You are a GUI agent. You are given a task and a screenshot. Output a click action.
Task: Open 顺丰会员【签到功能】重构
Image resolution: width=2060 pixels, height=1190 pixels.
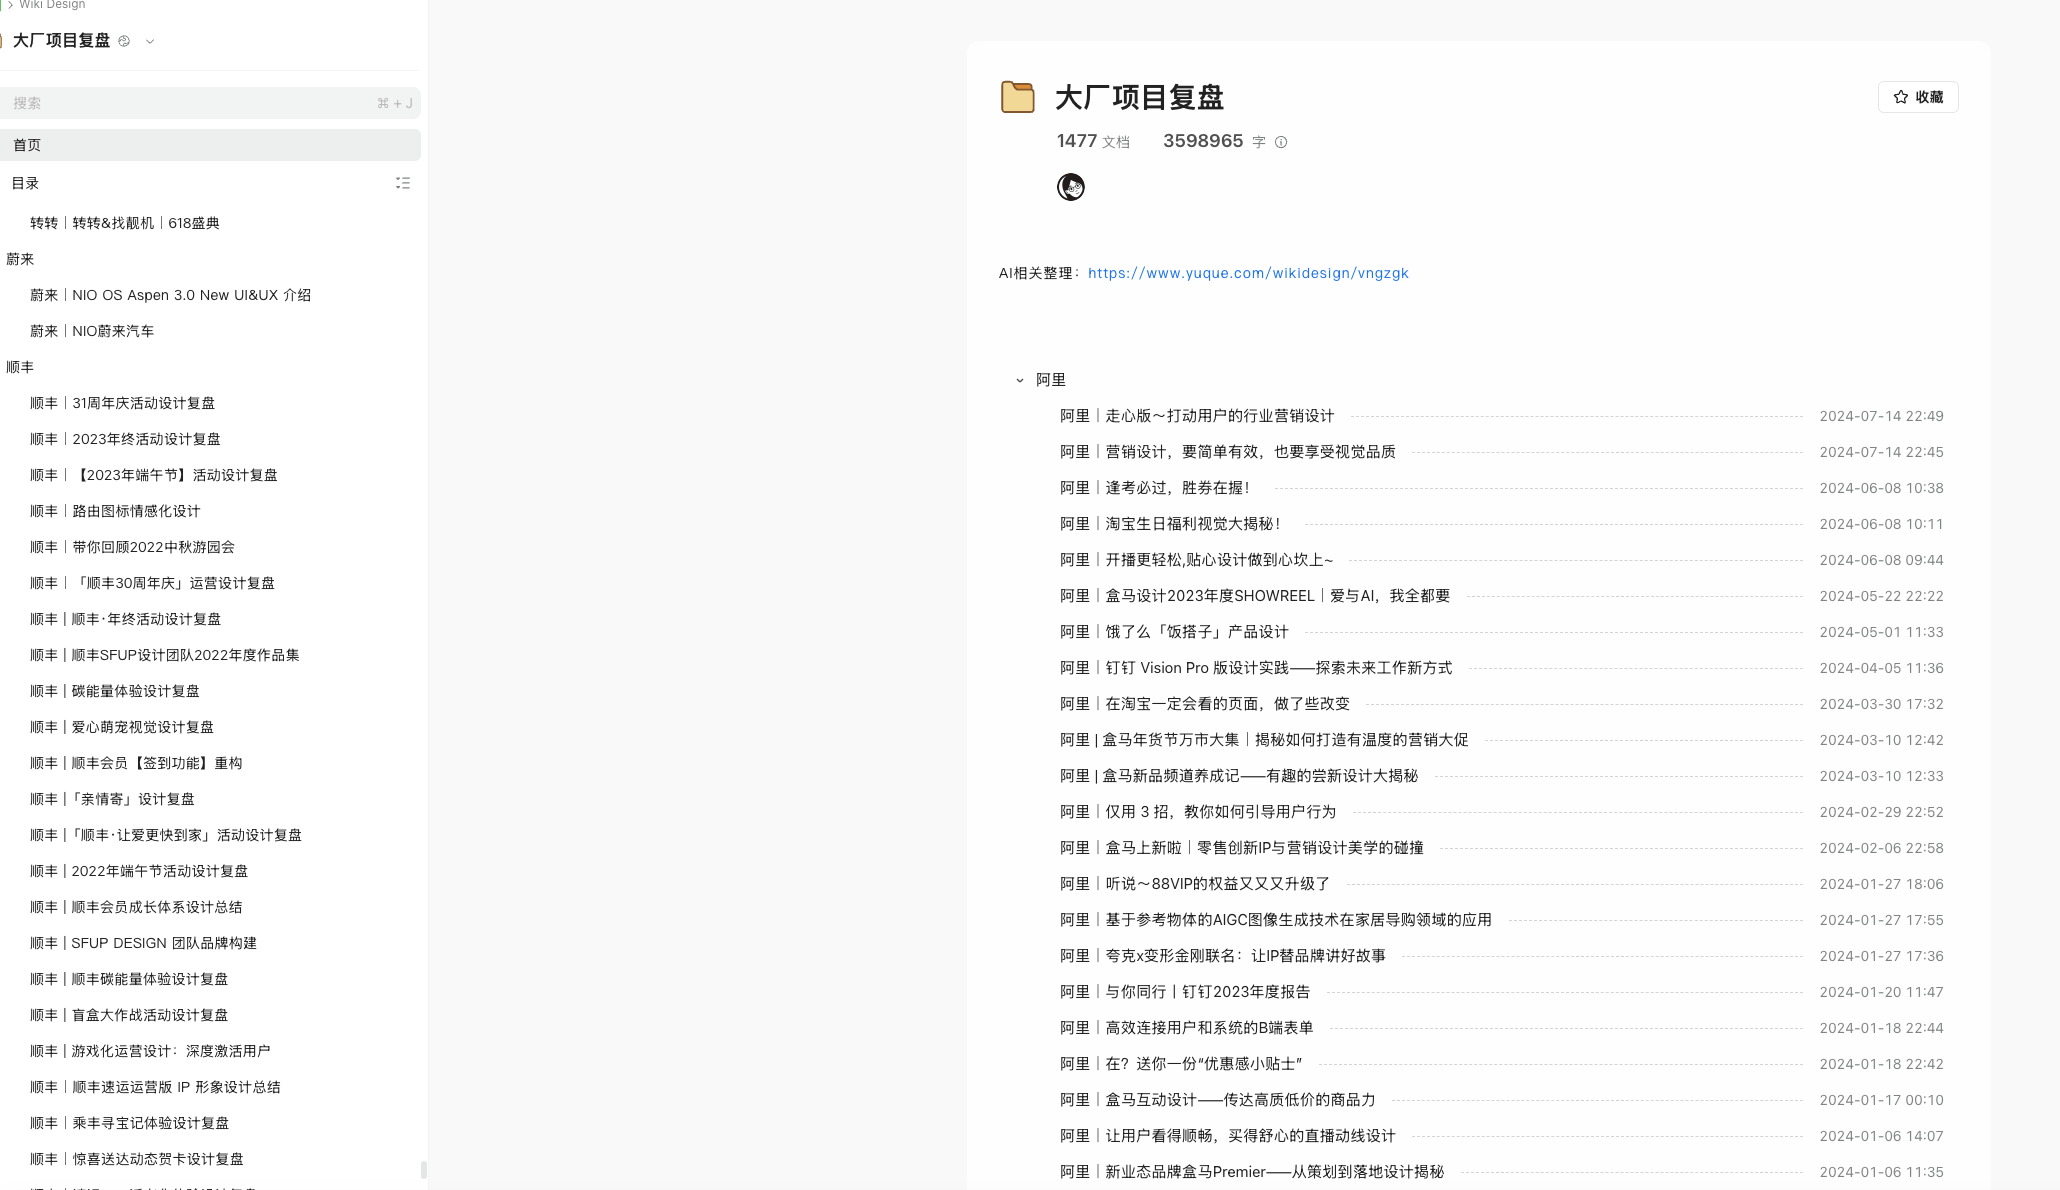136,763
